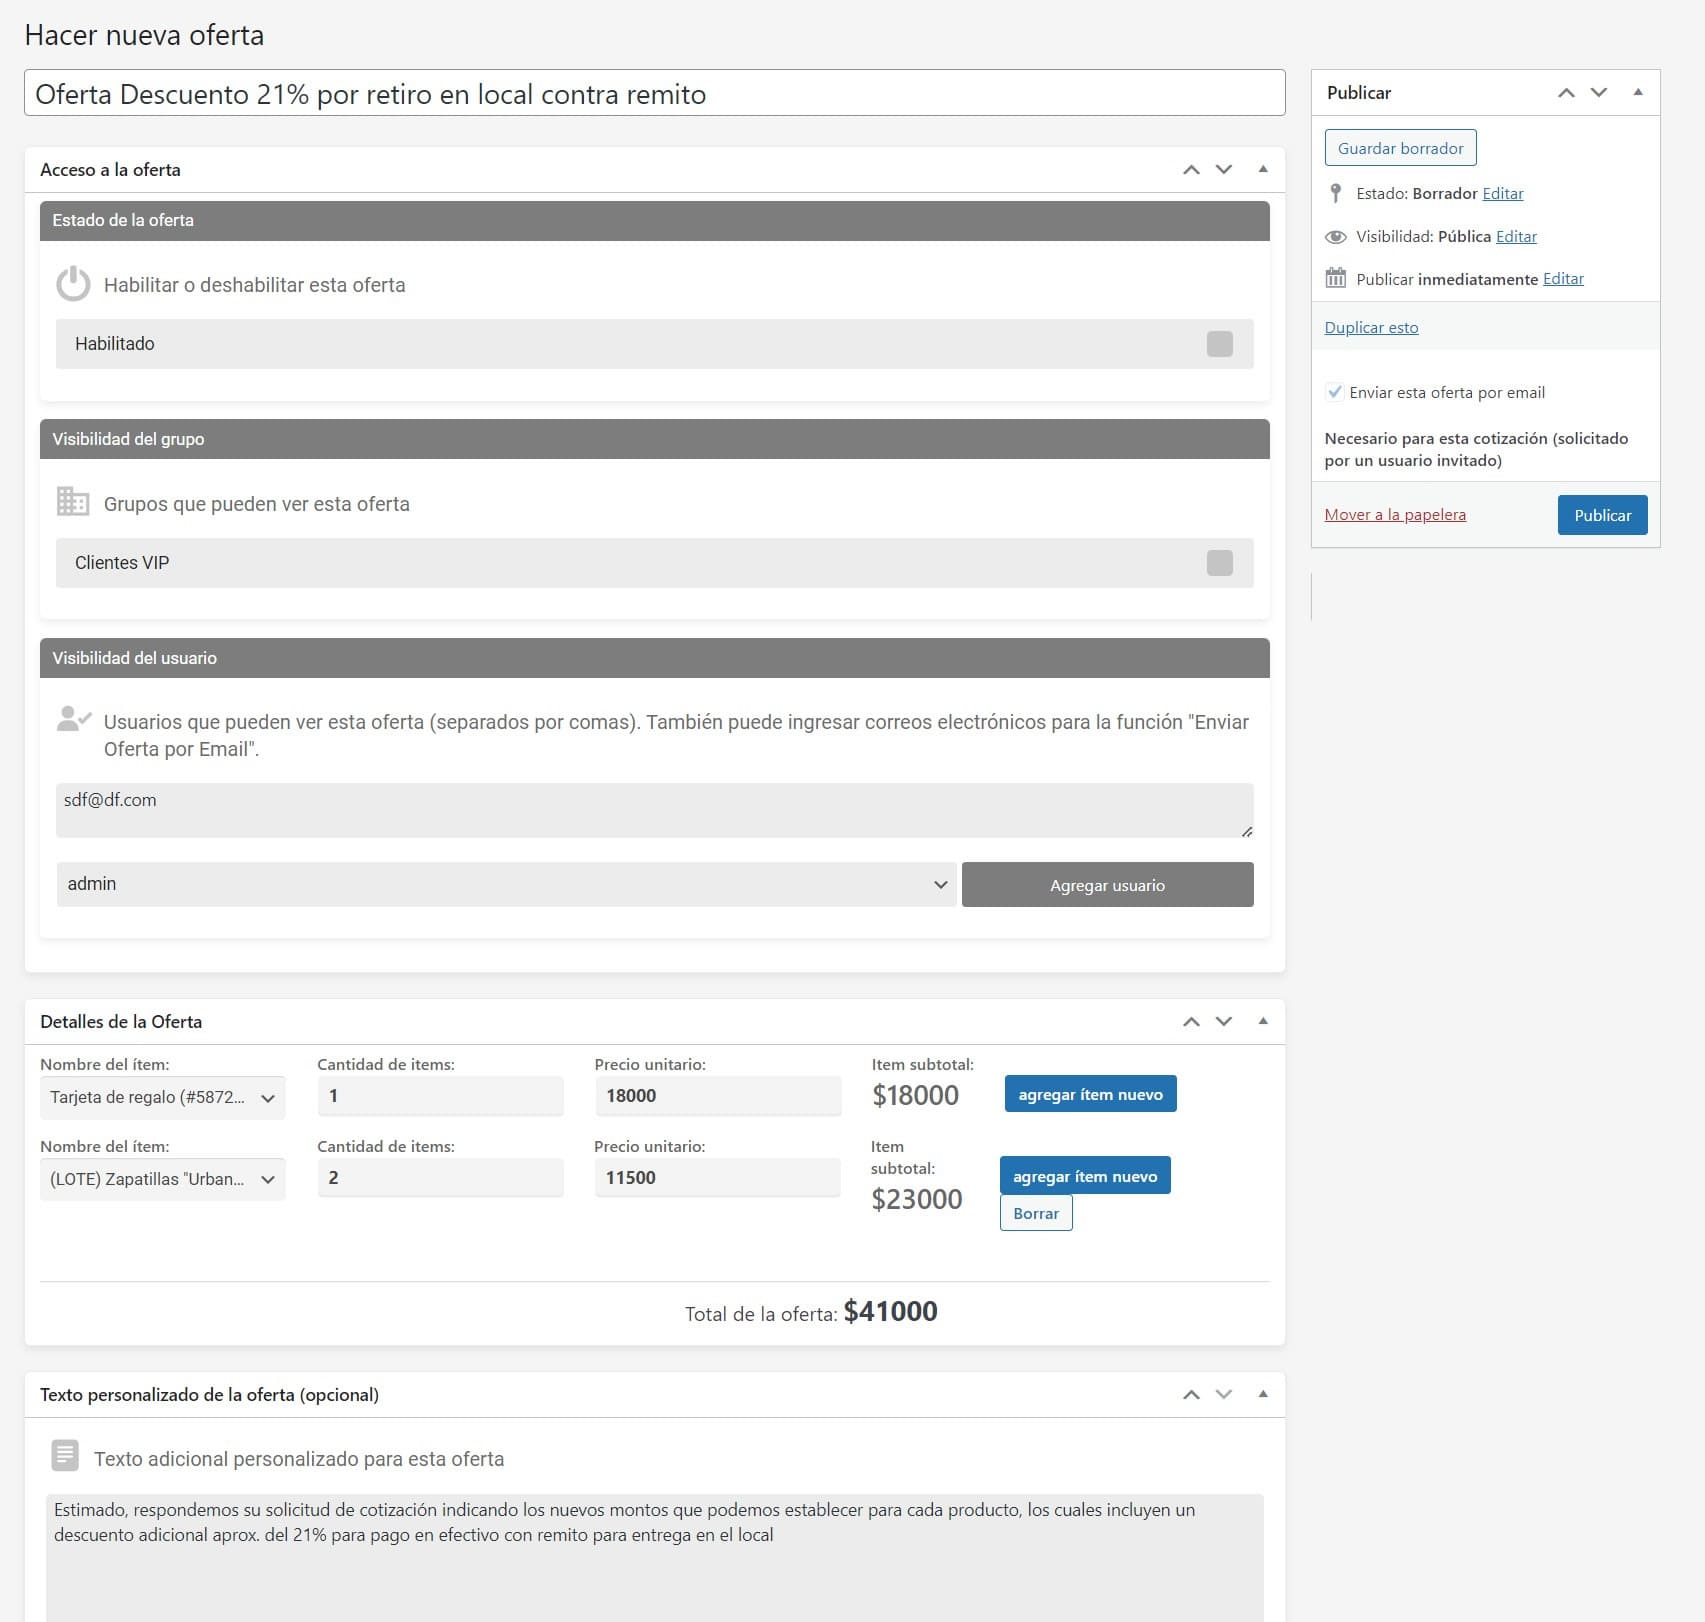This screenshot has height=1622, width=1705.
Task: Click the custom offer text textarea
Action: (x=654, y=1557)
